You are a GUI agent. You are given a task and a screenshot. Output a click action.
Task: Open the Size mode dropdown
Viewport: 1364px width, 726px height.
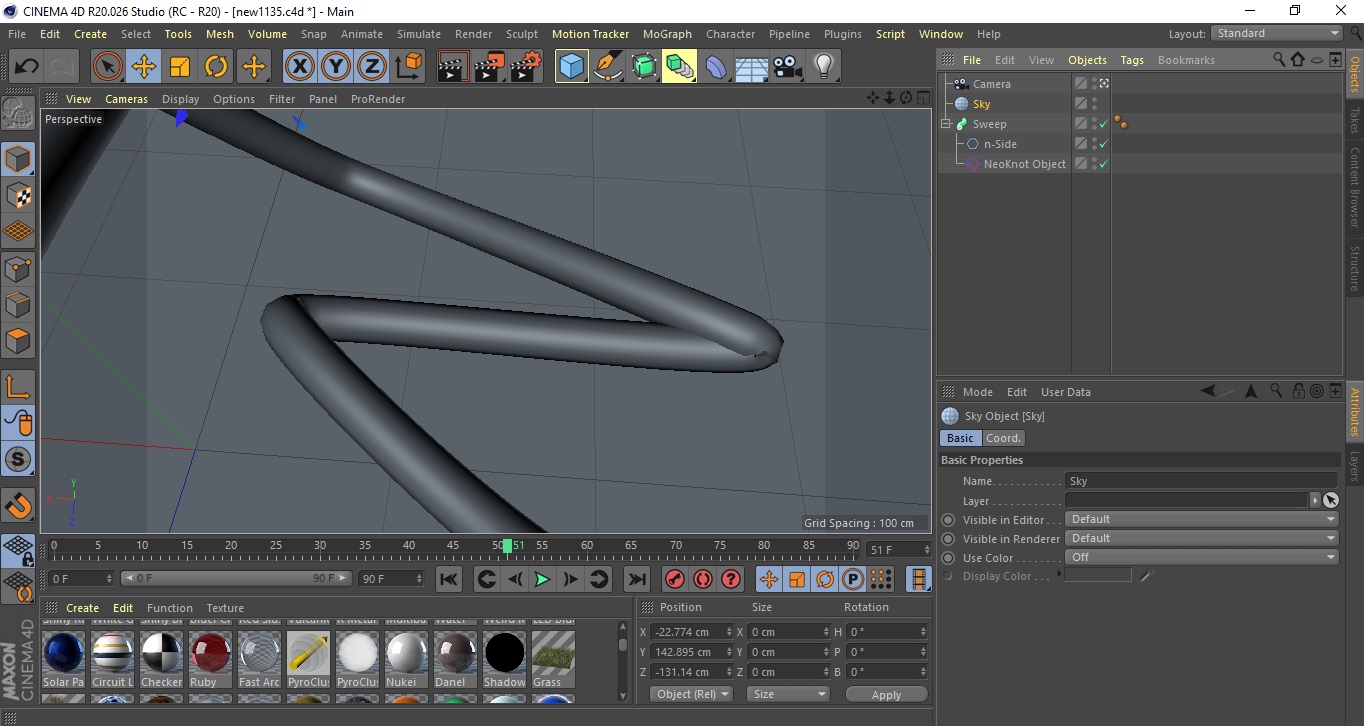pos(788,694)
